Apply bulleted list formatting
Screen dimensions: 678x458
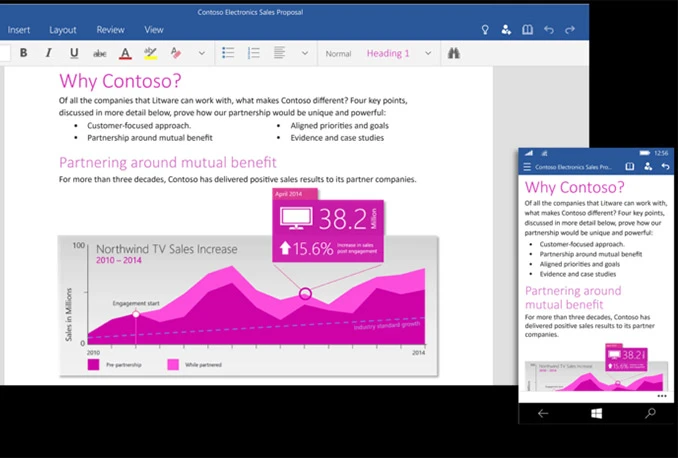[228, 53]
